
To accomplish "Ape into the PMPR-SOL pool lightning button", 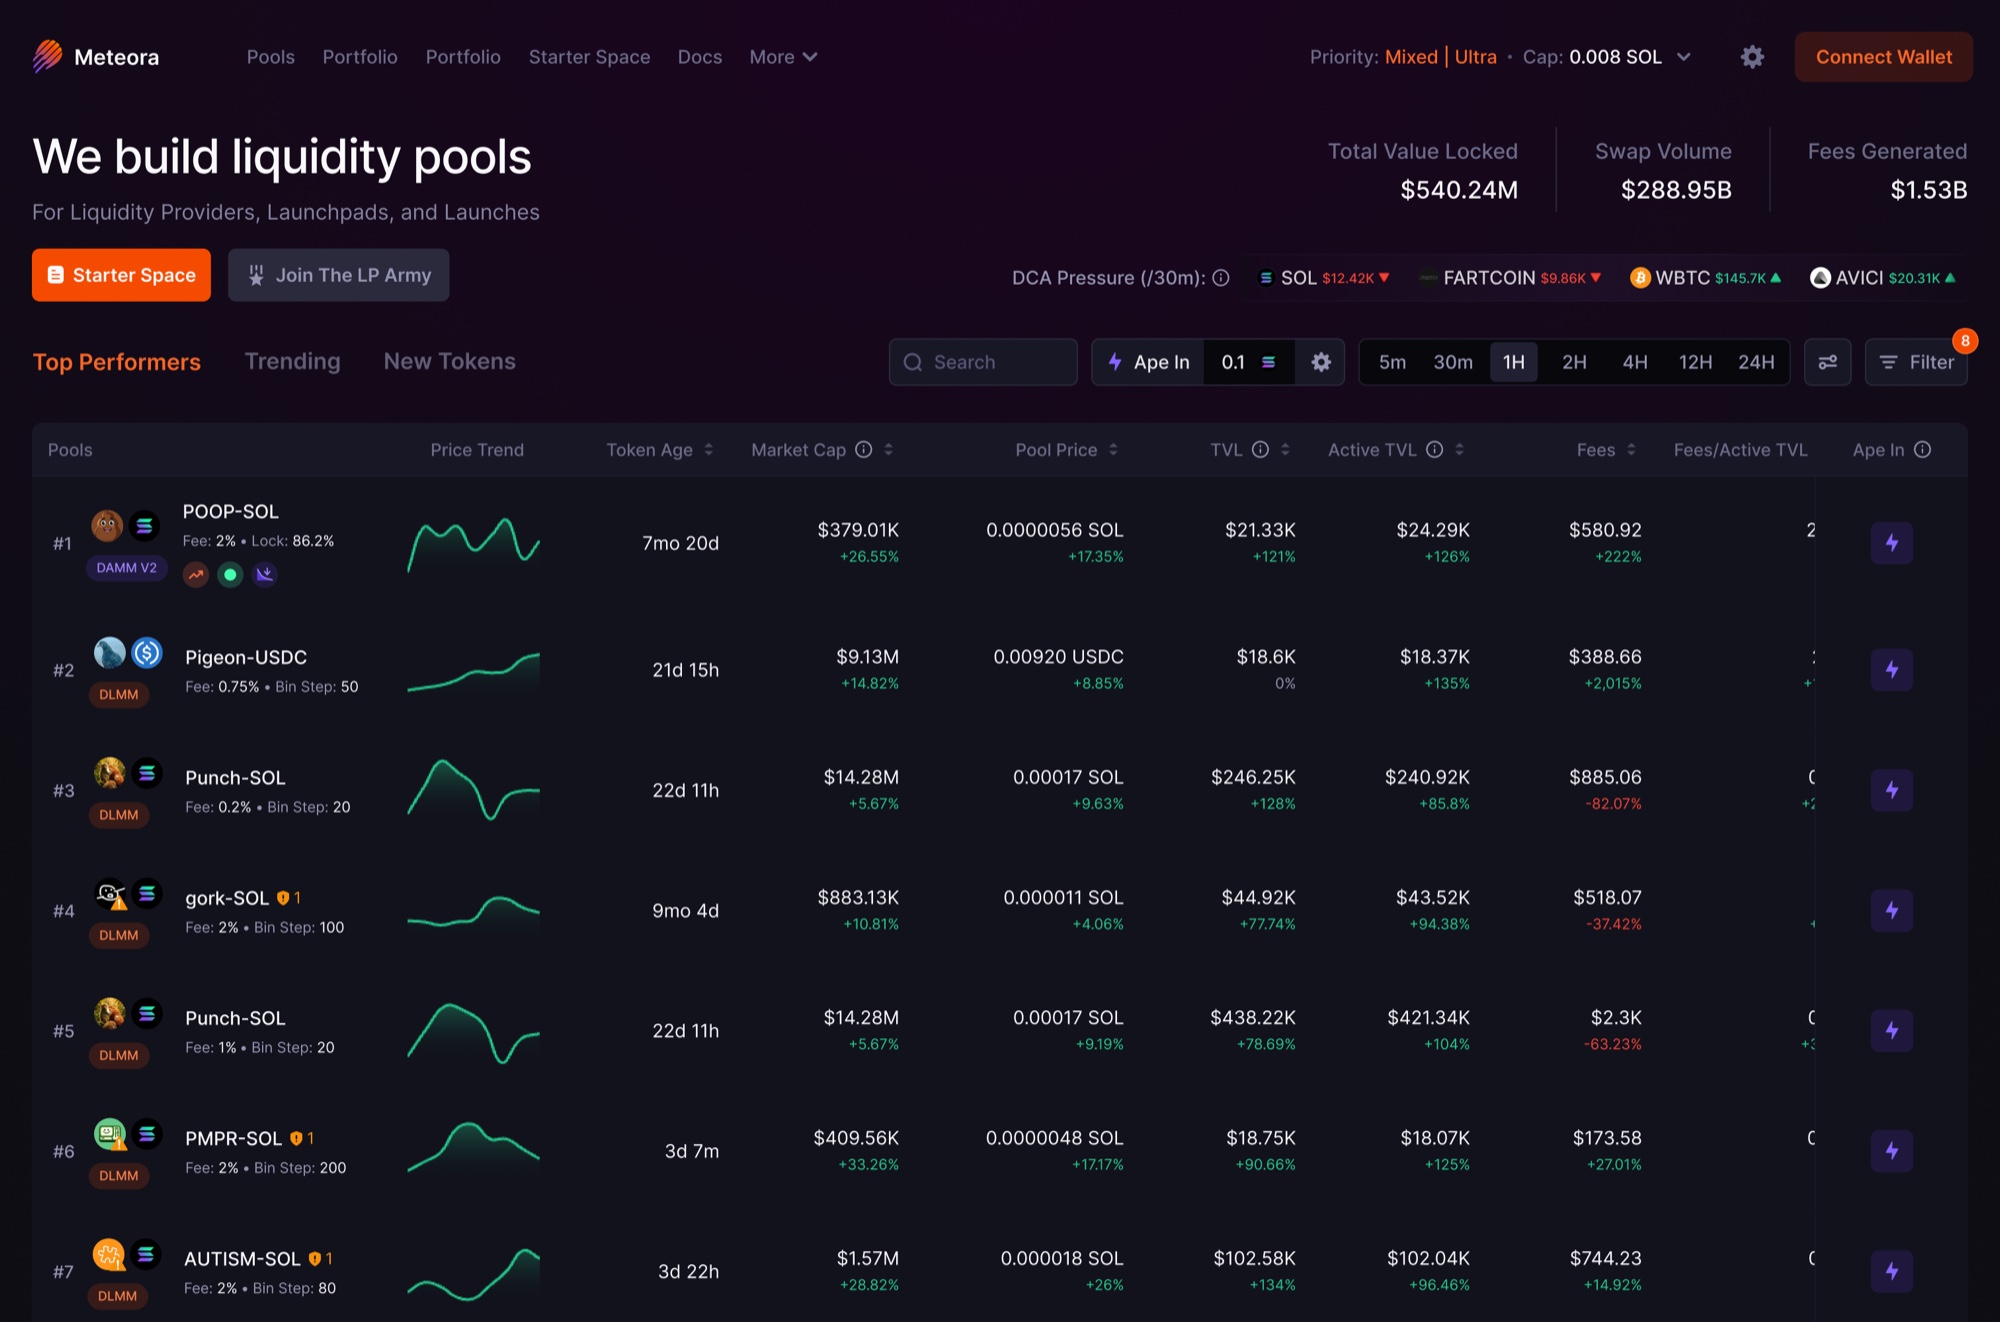I will pos(1892,1151).
